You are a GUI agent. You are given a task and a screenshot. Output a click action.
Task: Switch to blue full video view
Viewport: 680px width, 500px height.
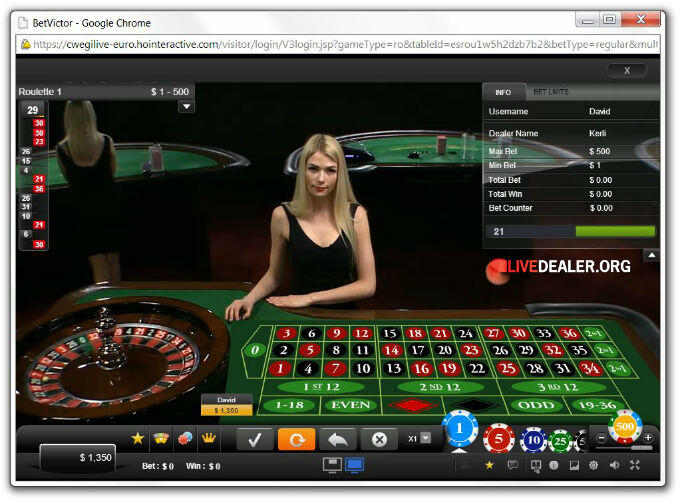pyautogui.click(x=354, y=465)
